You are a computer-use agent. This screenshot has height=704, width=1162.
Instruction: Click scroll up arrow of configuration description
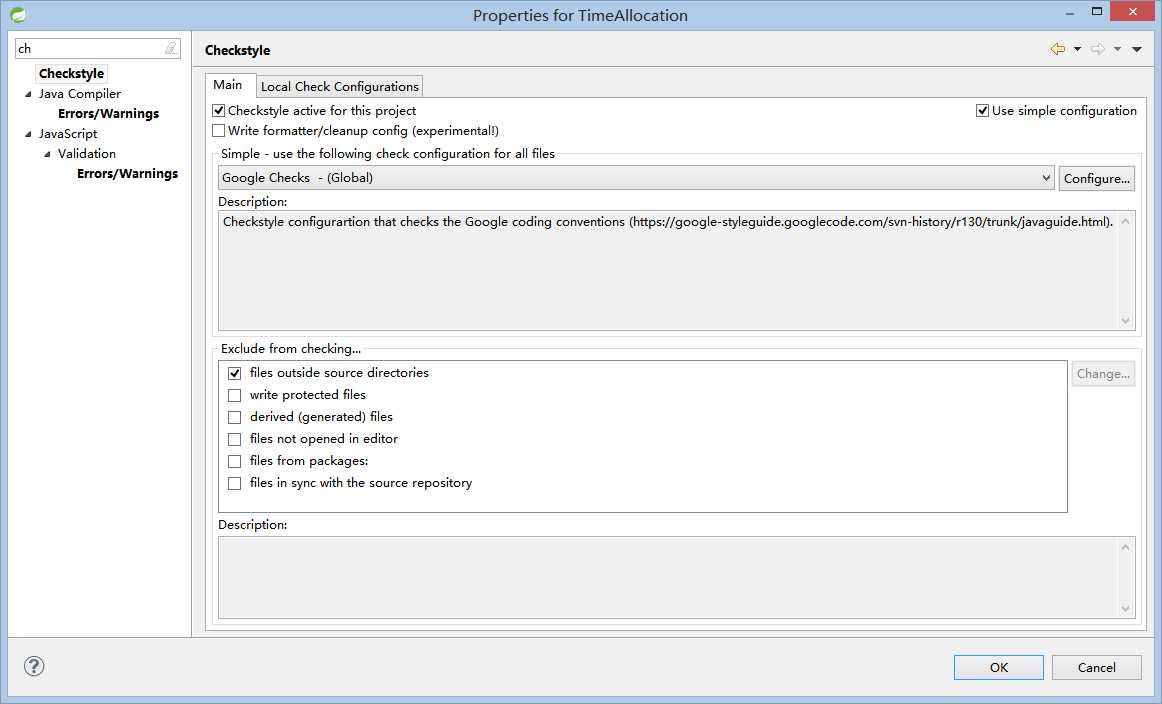pyautogui.click(x=1126, y=222)
